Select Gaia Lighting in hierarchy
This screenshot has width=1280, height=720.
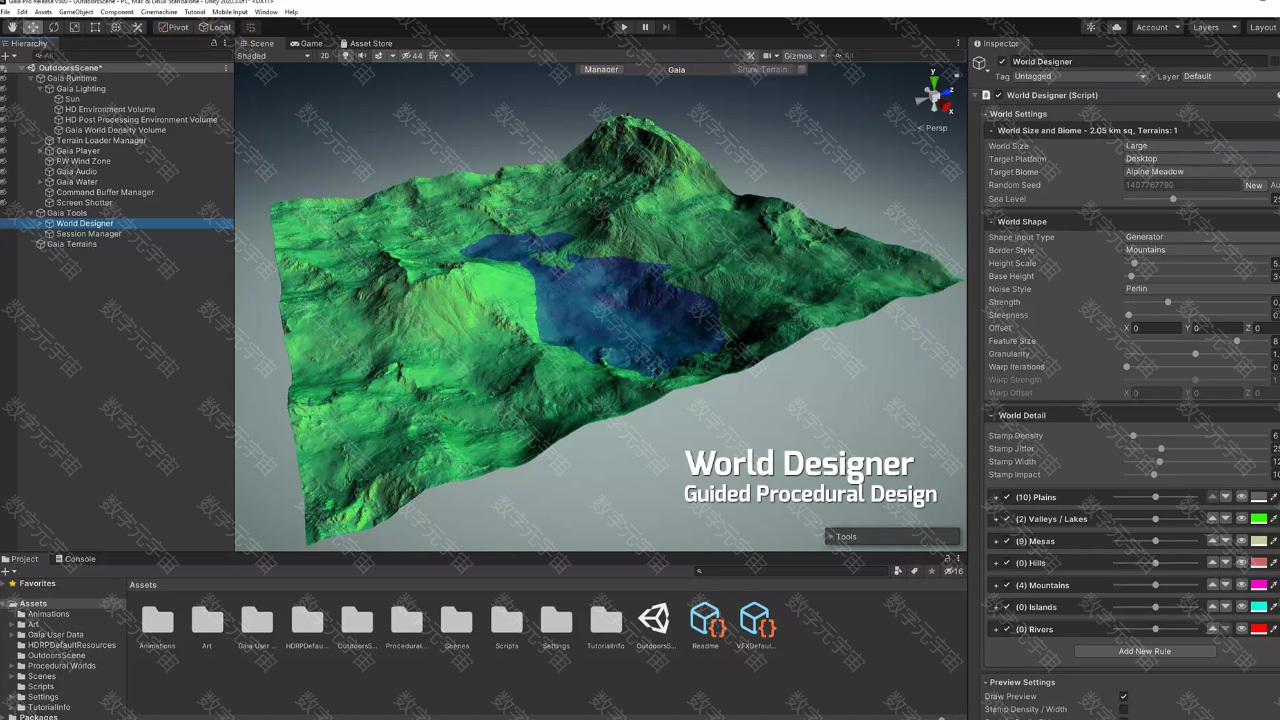click(80, 89)
